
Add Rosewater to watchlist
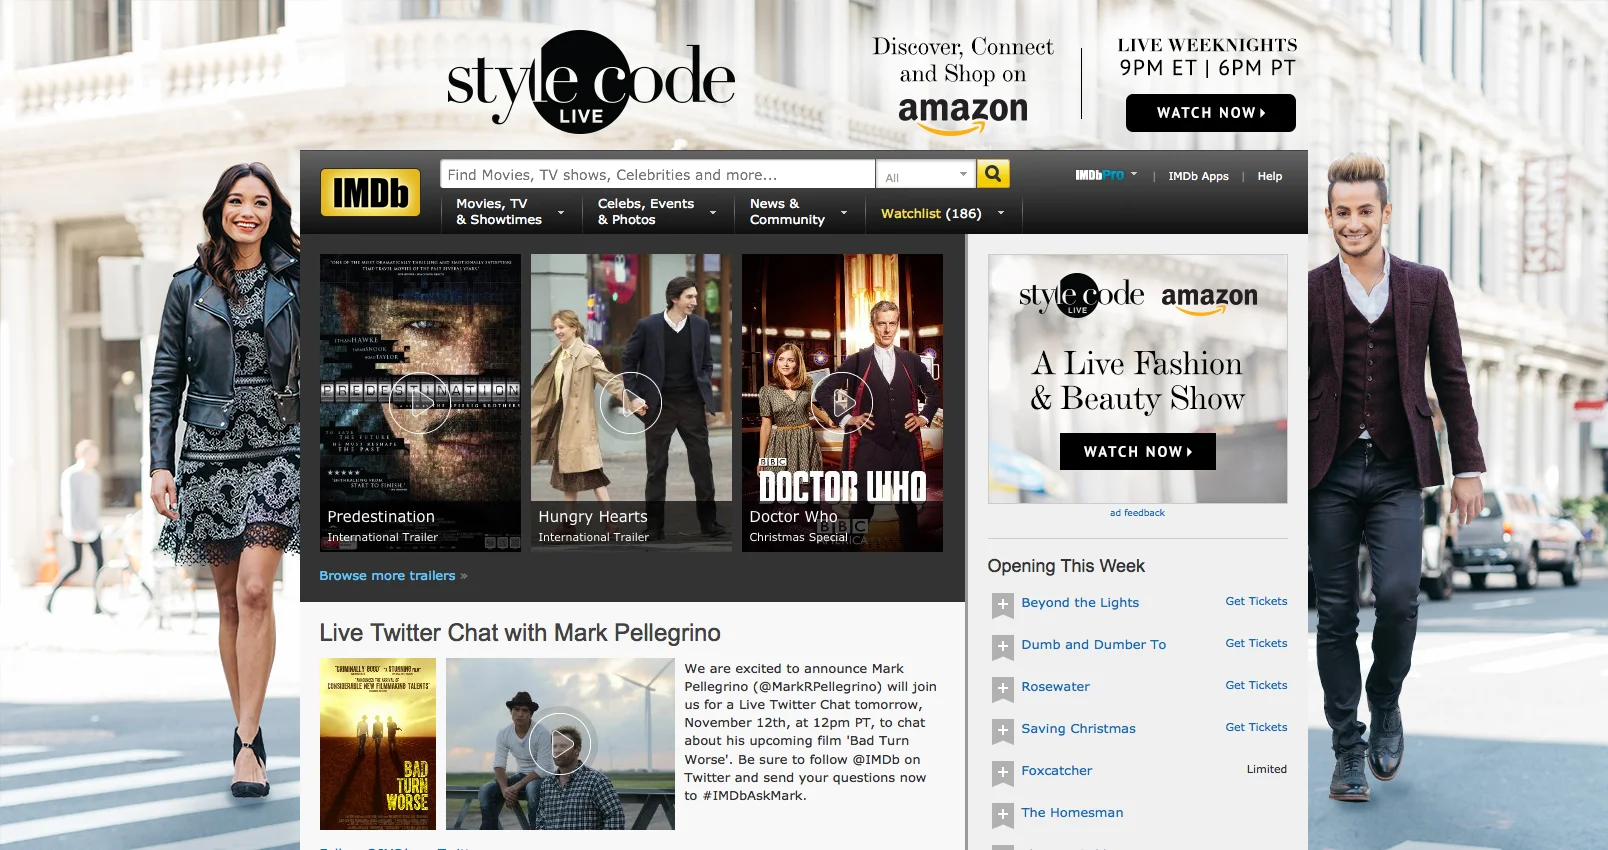[x=1002, y=688]
